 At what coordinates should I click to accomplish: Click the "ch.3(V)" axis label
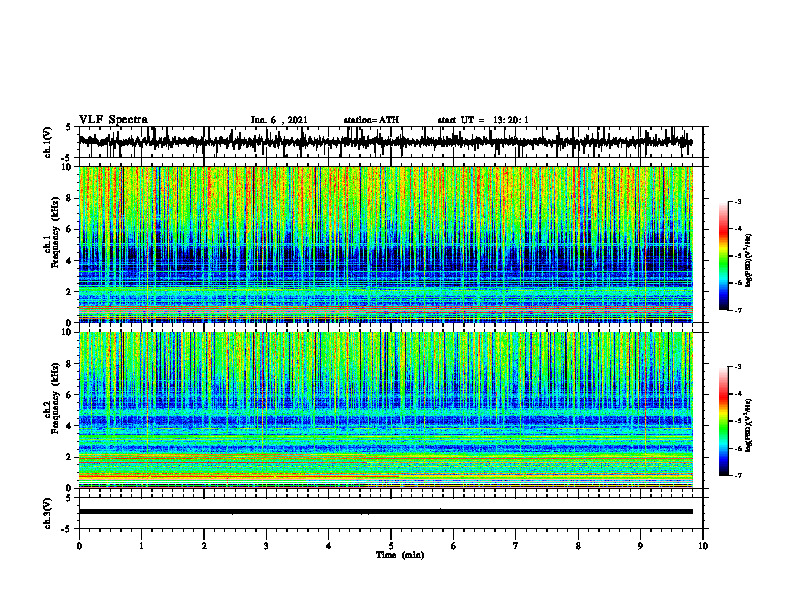click(x=48, y=513)
